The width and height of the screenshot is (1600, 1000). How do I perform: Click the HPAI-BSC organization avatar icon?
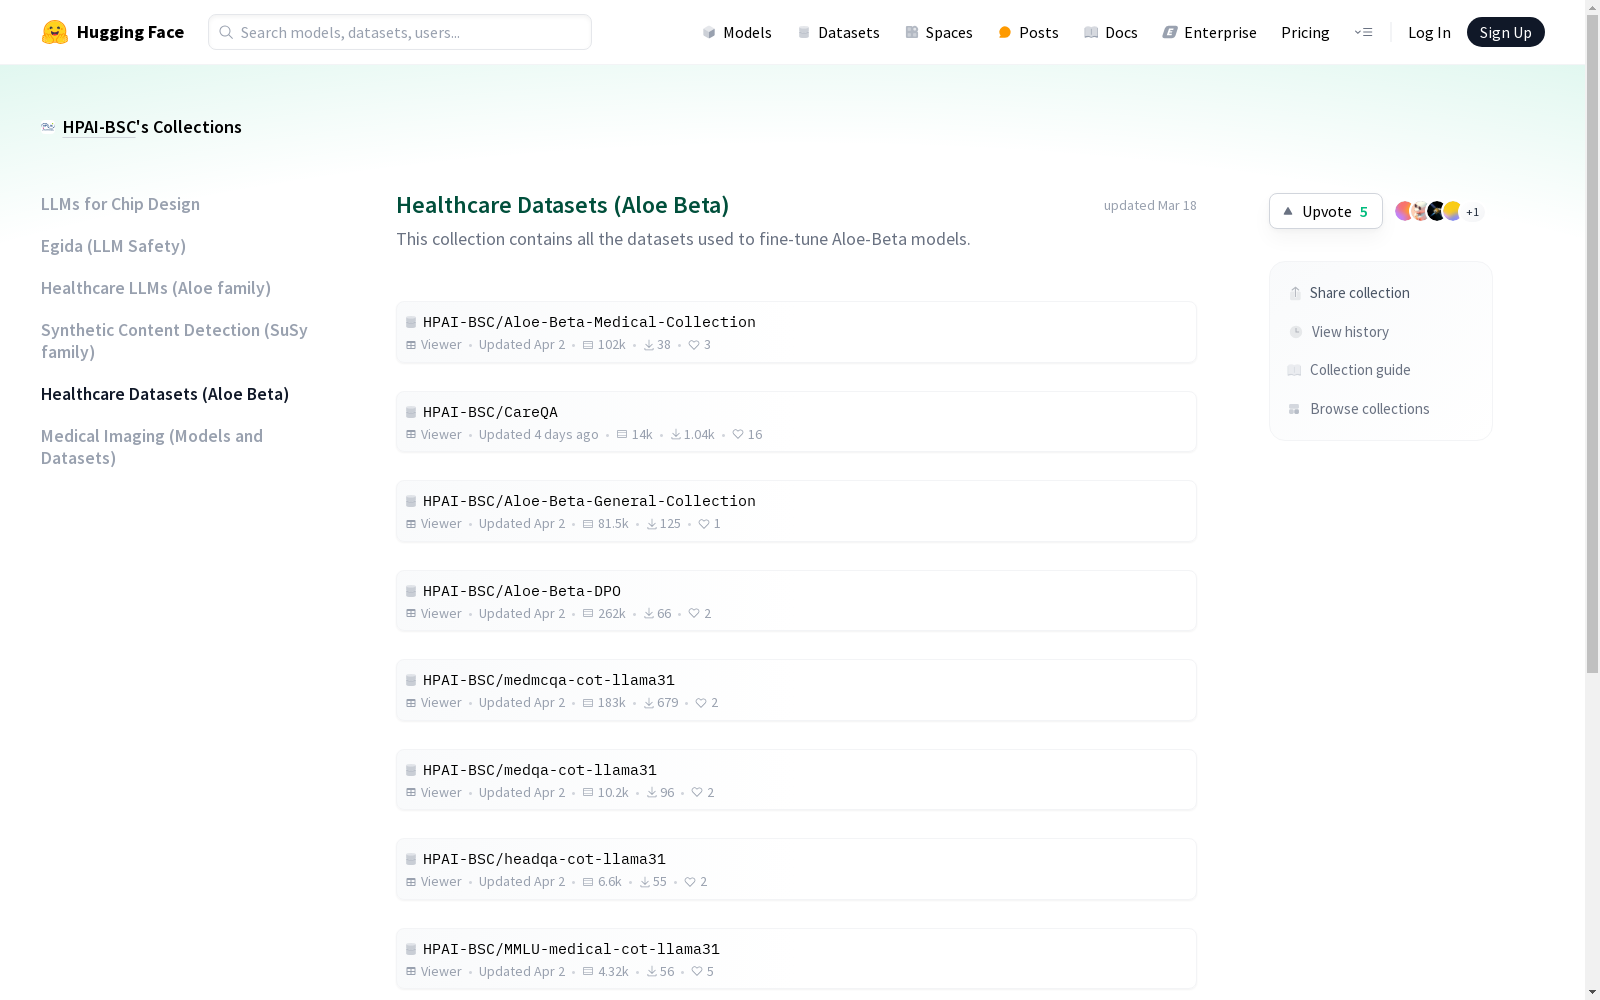(48, 127)
